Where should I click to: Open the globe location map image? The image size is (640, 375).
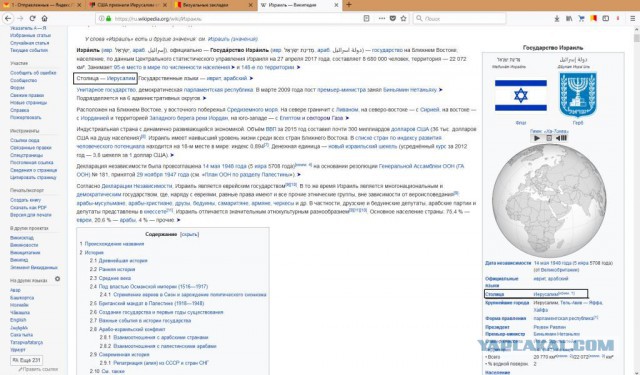coord(549,201)
